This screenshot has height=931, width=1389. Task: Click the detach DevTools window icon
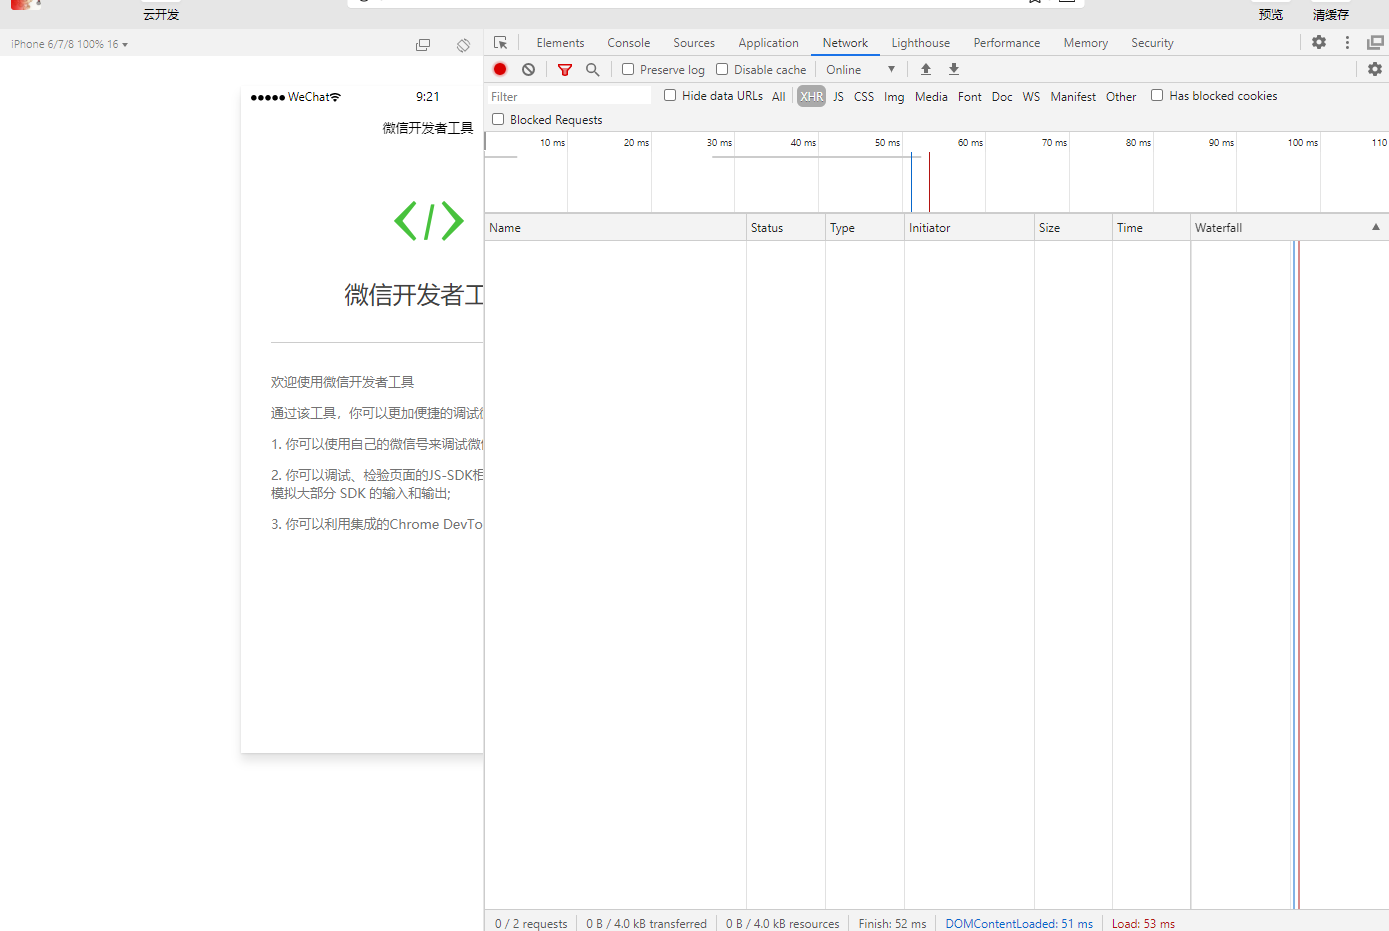[x=1375, y=42]
